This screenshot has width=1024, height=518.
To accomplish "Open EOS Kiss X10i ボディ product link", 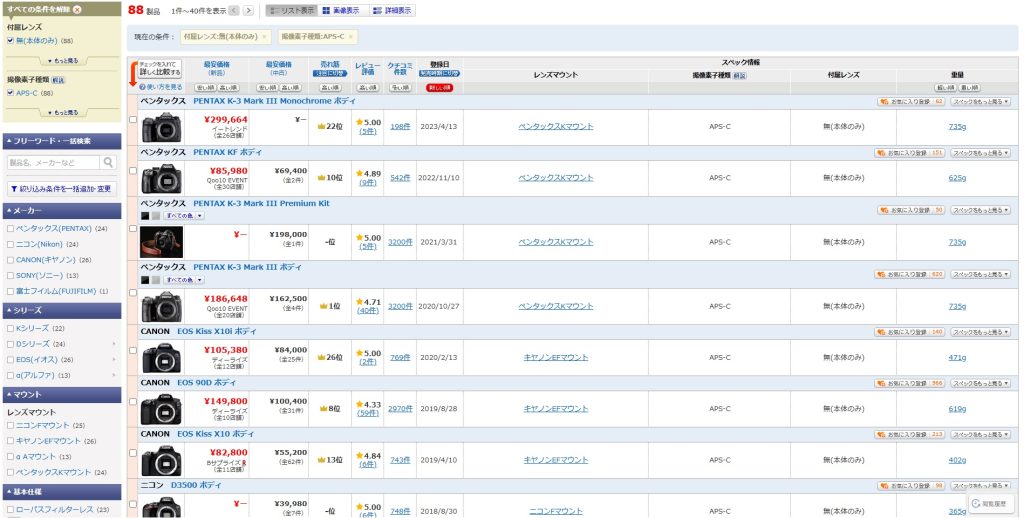I will (x=217, y=331).
